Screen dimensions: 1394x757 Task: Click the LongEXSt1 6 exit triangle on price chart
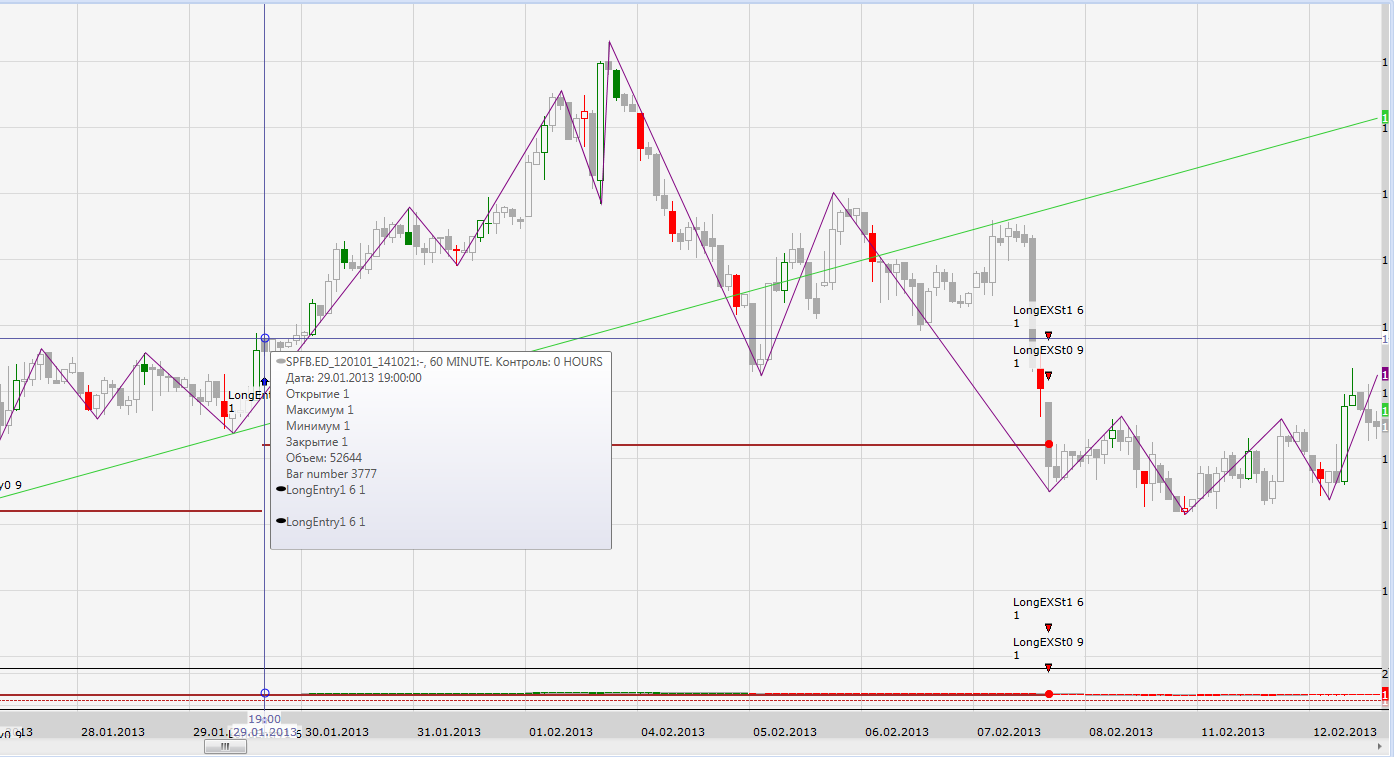point(1048,335)
